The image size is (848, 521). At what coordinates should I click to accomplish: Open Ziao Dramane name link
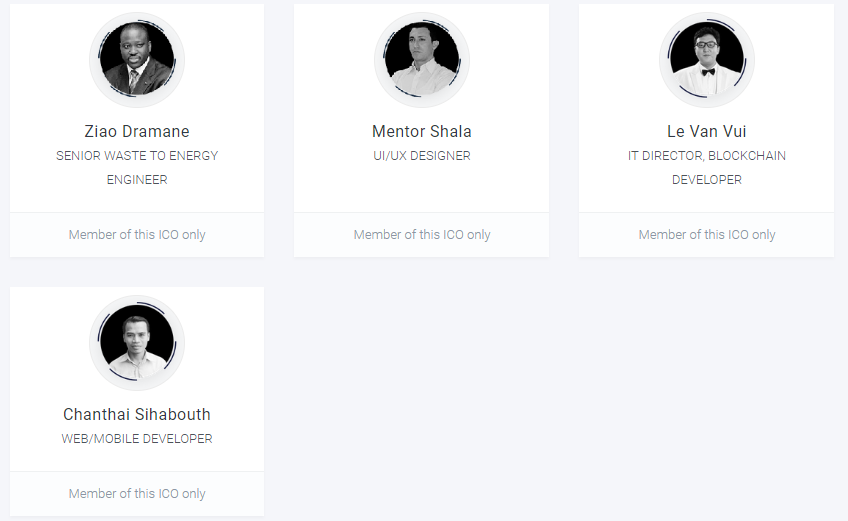click(137, 131)
